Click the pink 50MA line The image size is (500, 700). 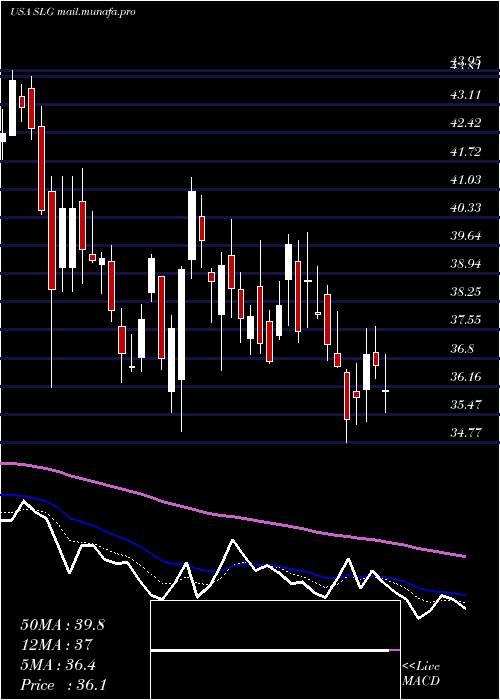coord(232,516)
